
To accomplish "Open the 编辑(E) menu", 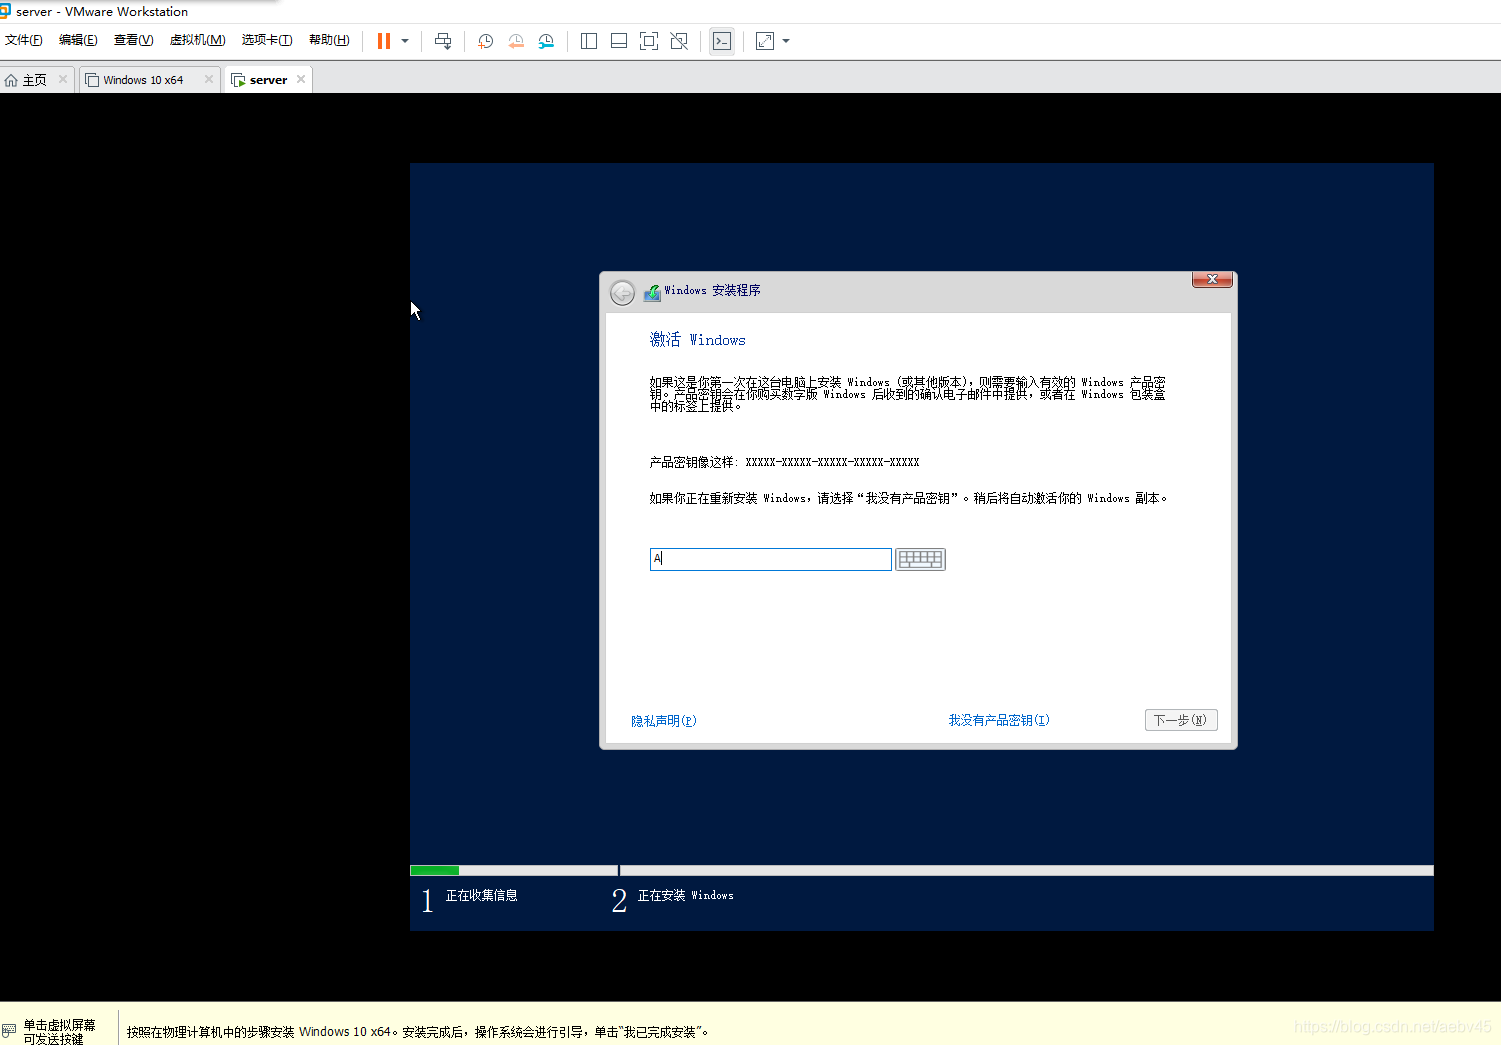I will click(x=78, y=40).
